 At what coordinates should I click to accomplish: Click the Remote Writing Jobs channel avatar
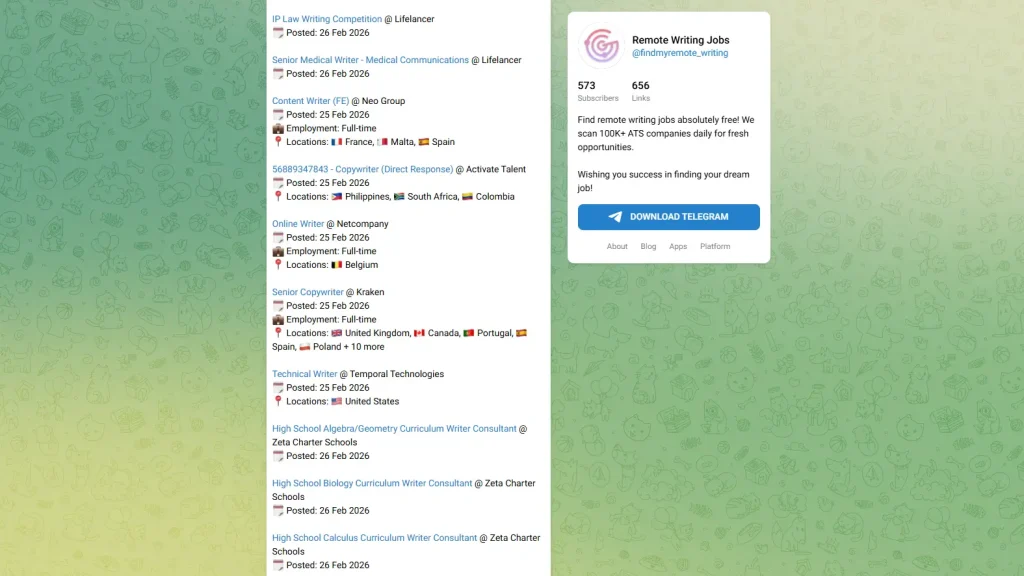point(601,46)
